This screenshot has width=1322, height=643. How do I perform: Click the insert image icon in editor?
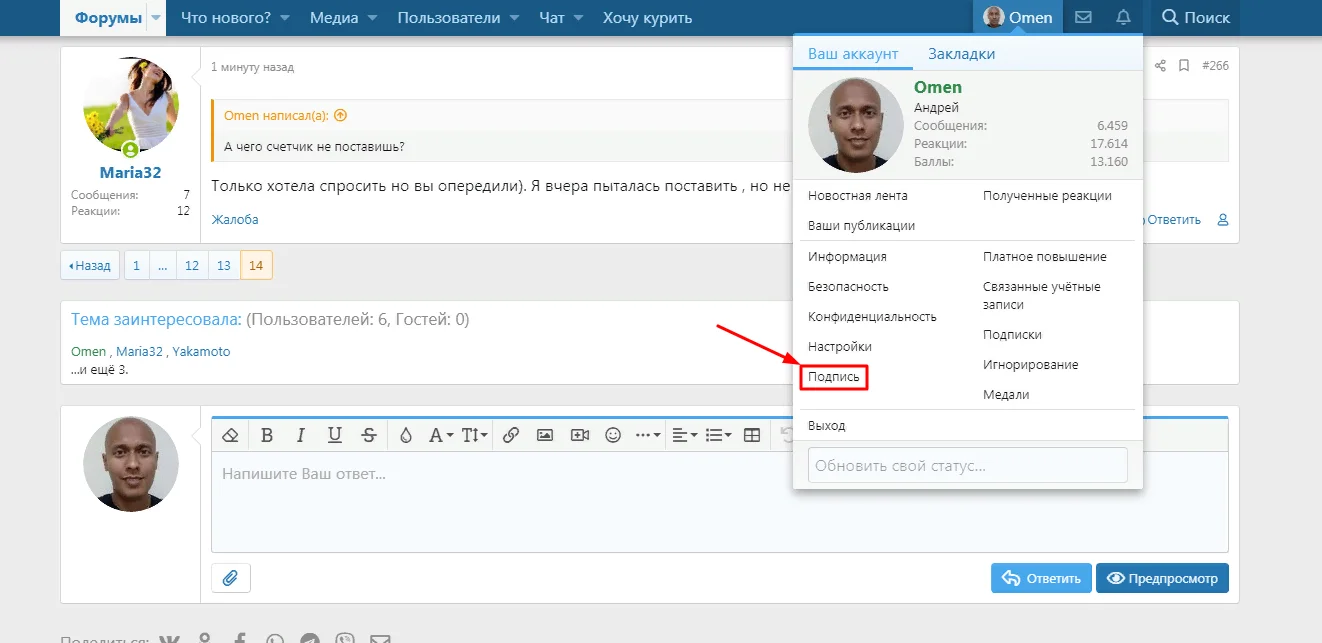click(x=545, y=435)
